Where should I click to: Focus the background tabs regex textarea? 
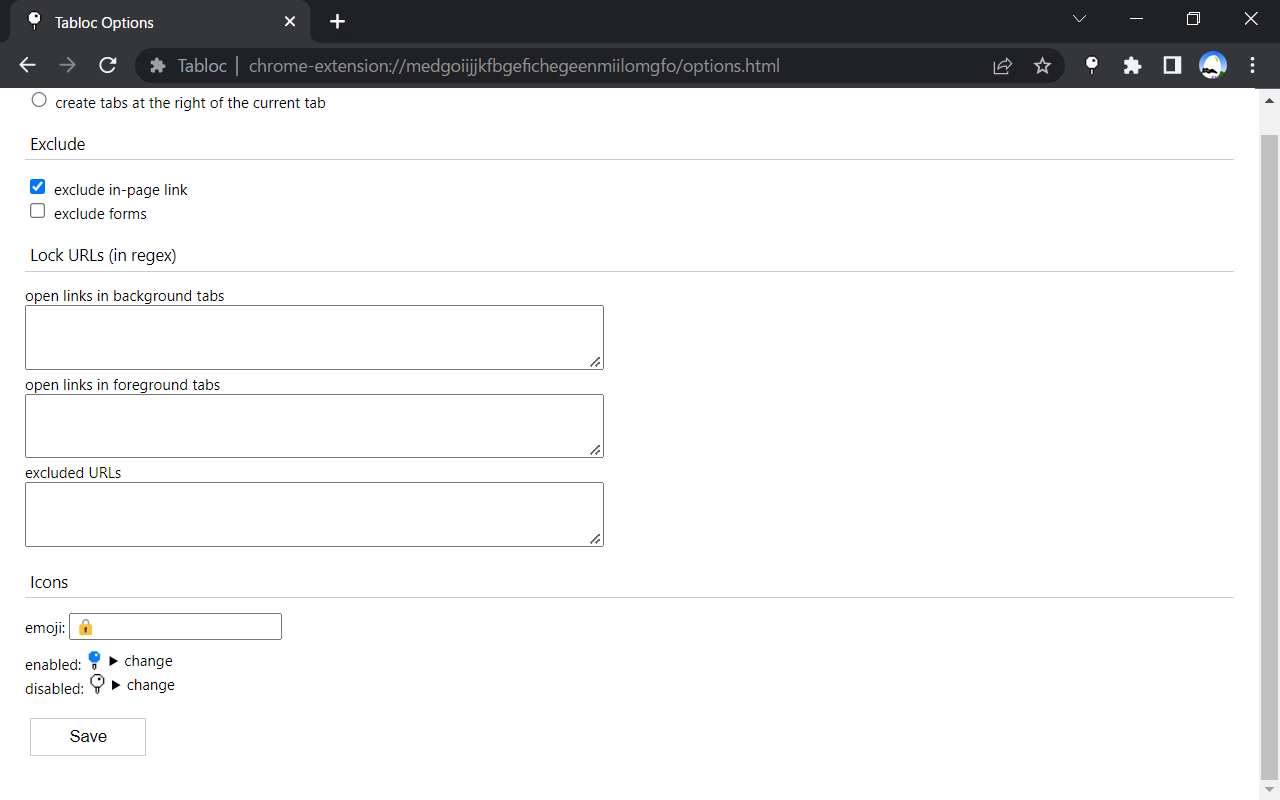tap(314, 338)
